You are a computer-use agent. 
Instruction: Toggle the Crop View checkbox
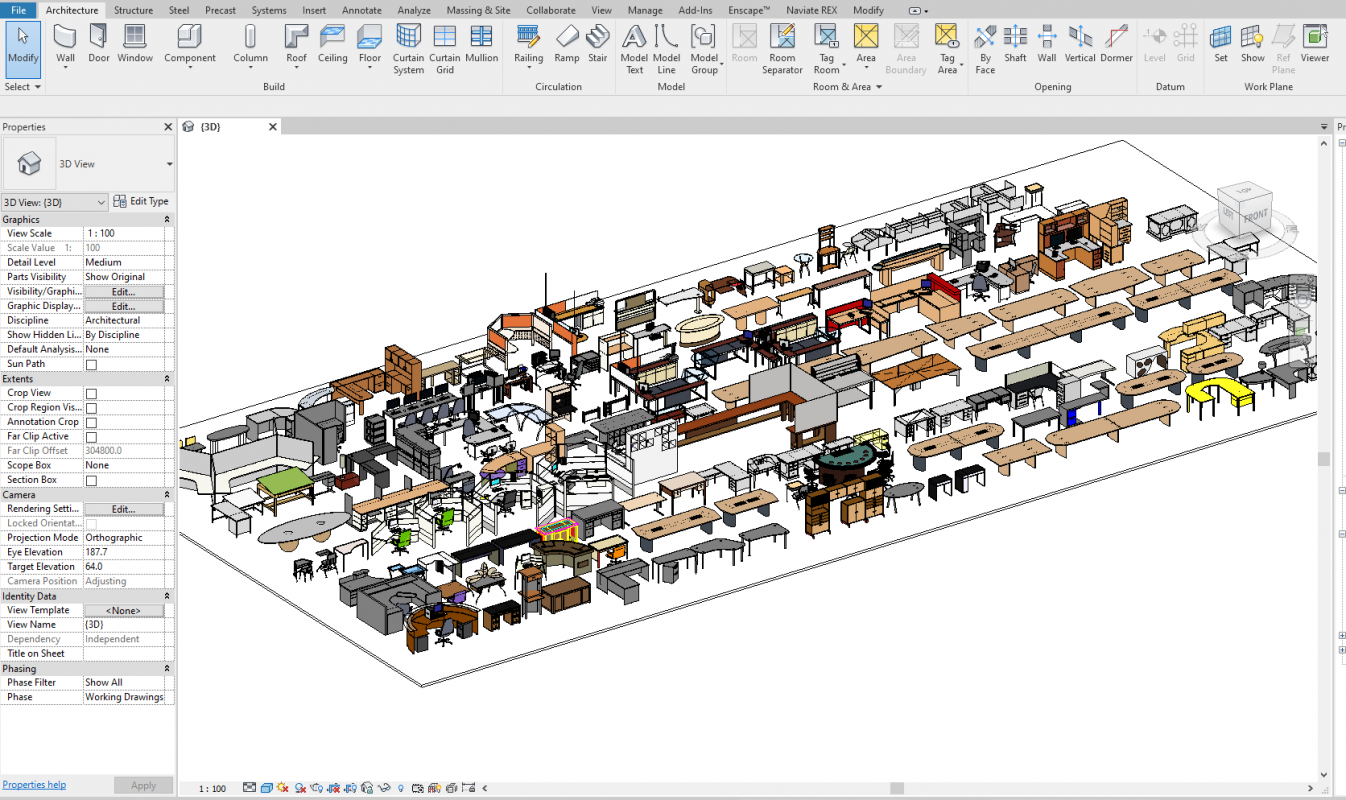(91, 394)
